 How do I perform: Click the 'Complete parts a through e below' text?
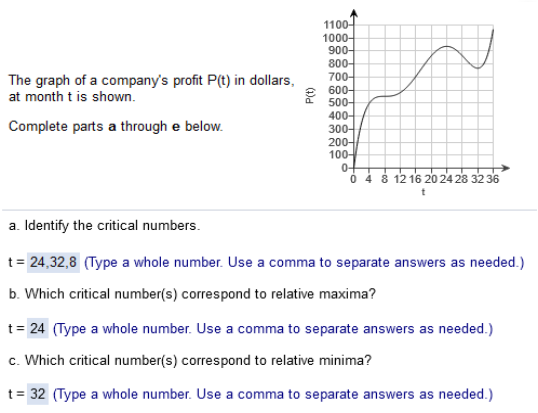pos(116,127)
